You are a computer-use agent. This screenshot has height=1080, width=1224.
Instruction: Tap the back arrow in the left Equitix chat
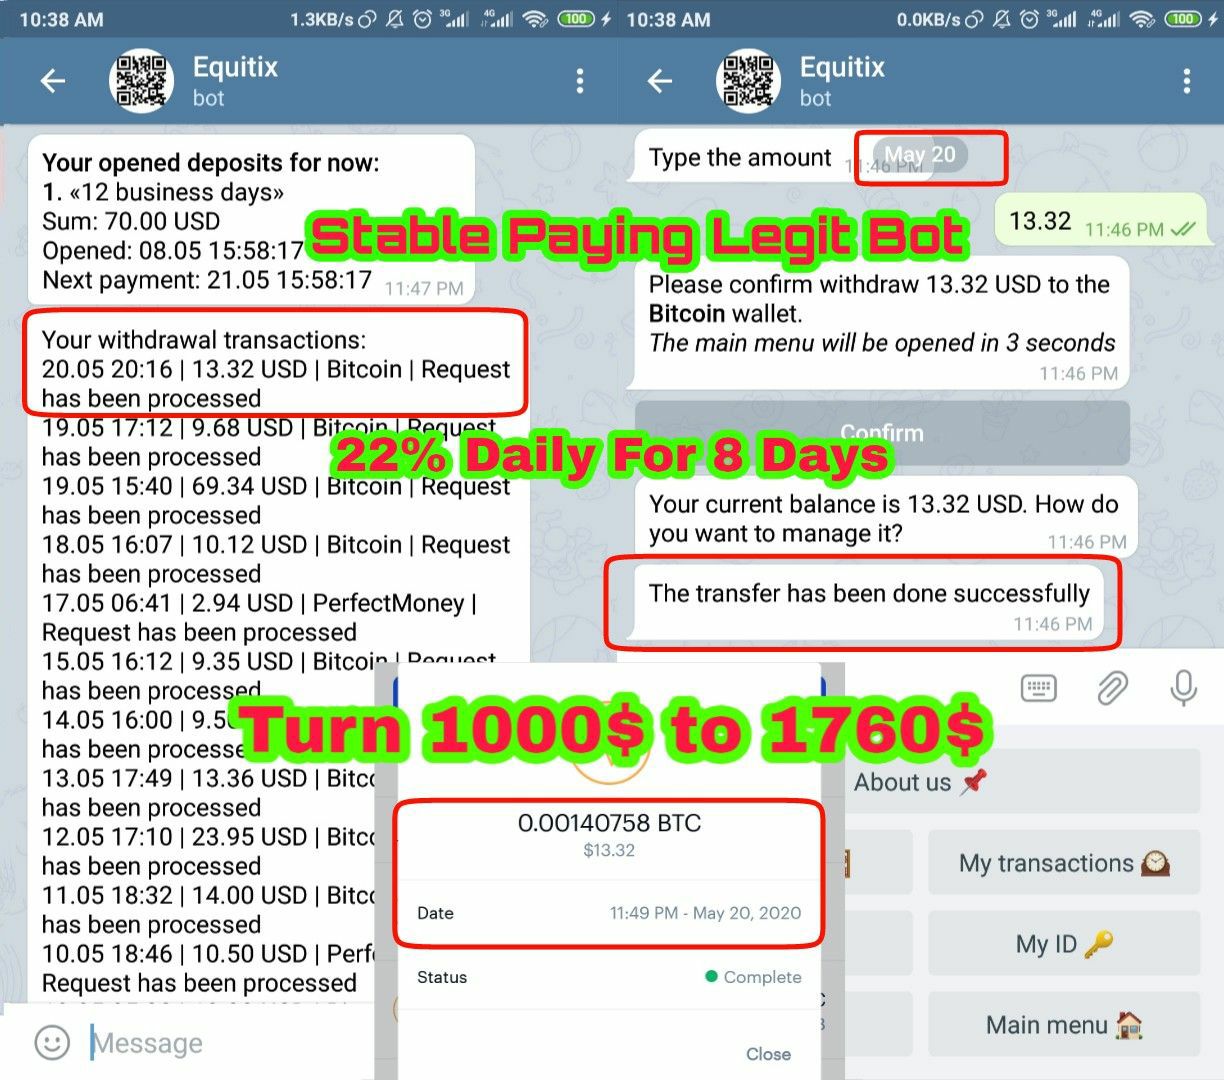tap(53, 81)
